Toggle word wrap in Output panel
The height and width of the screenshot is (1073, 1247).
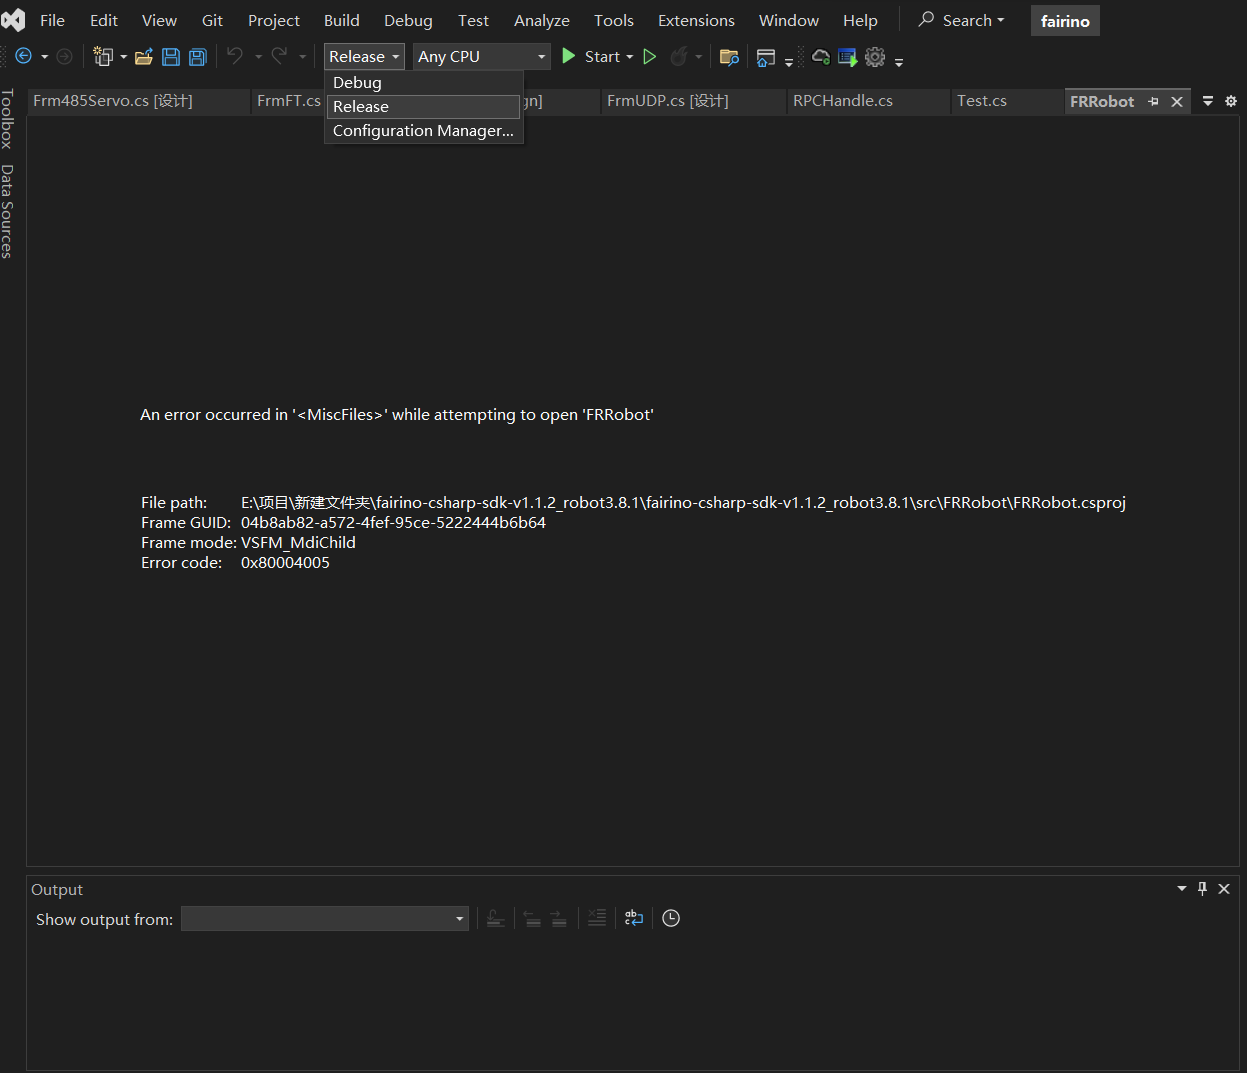(634, 918)
